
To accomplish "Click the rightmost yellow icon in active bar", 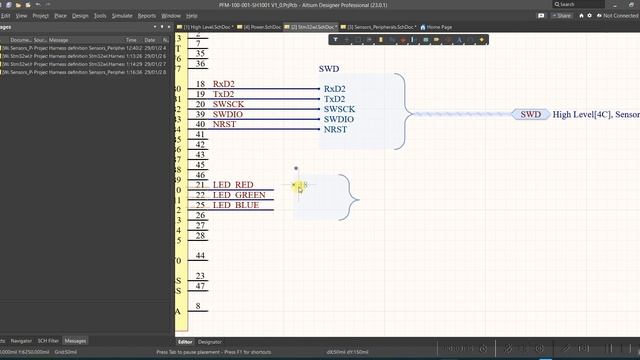I will click(x=482, y=40).
